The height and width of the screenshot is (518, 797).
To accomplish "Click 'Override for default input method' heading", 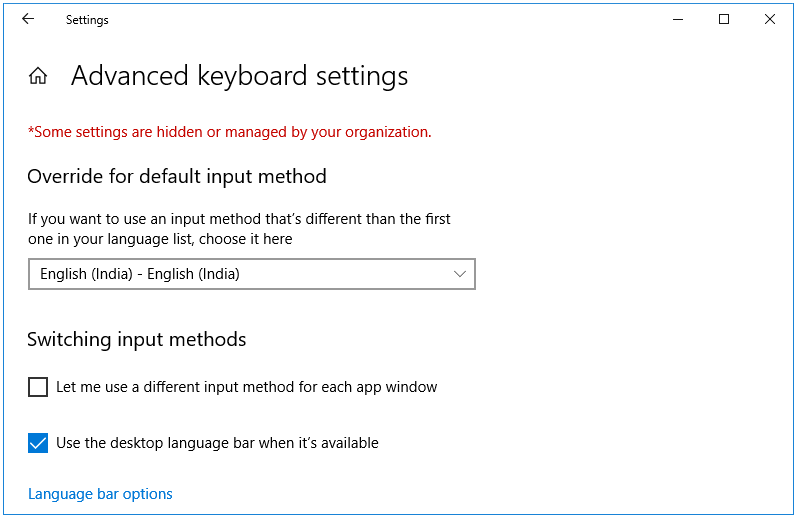I will [177, 177].
